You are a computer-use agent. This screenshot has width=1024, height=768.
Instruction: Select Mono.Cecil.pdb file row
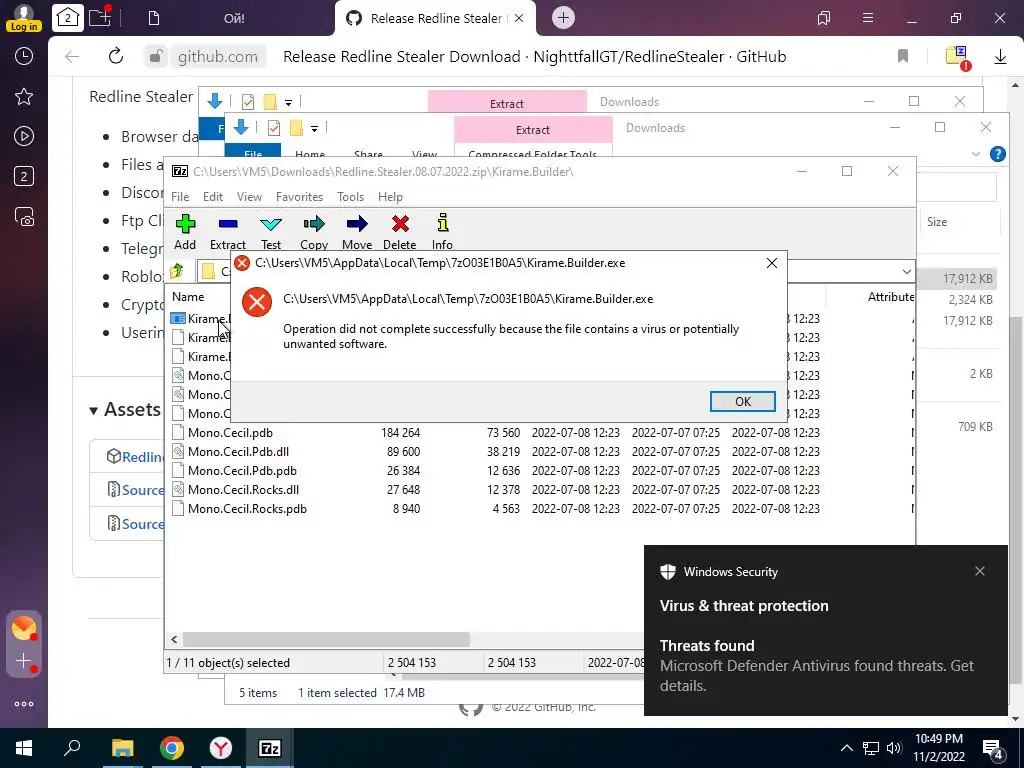click(539, 432)
